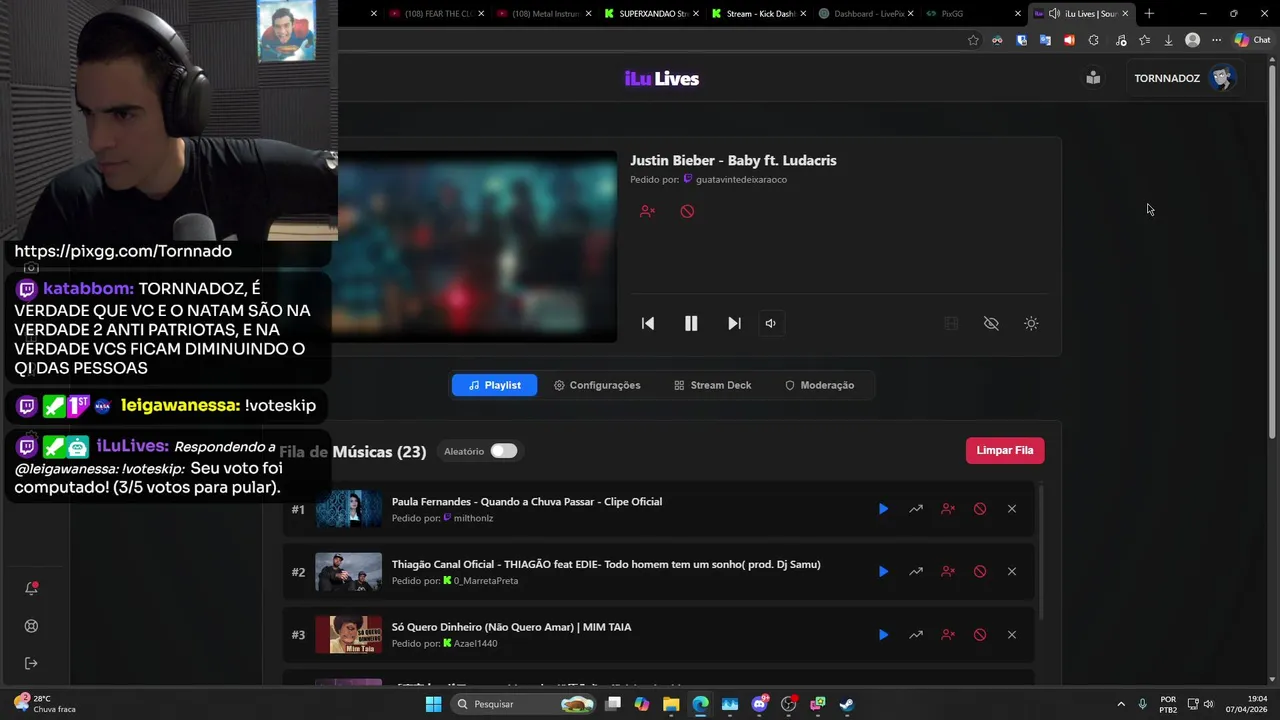Screen dimensions: 1280x720
Task: Open File Explorer from the taskbar
Action: [671, 704]
